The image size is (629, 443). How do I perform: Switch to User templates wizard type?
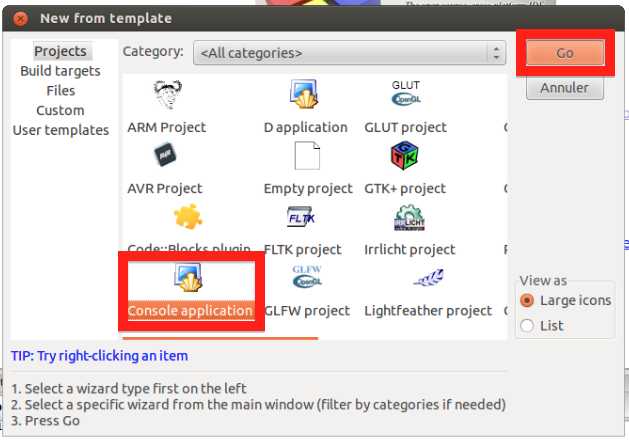click(x=61, y=130)
